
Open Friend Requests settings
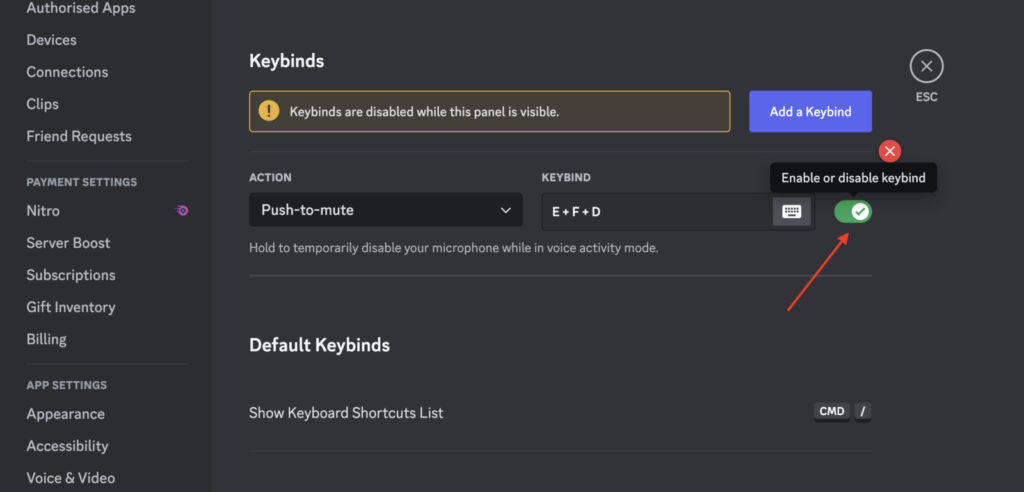pyautogui.click(x=79, y=136)
